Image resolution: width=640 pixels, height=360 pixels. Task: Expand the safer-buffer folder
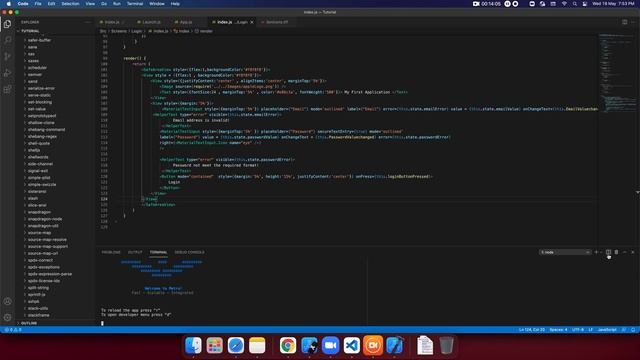pyautogui.click(x=39, y=40)
